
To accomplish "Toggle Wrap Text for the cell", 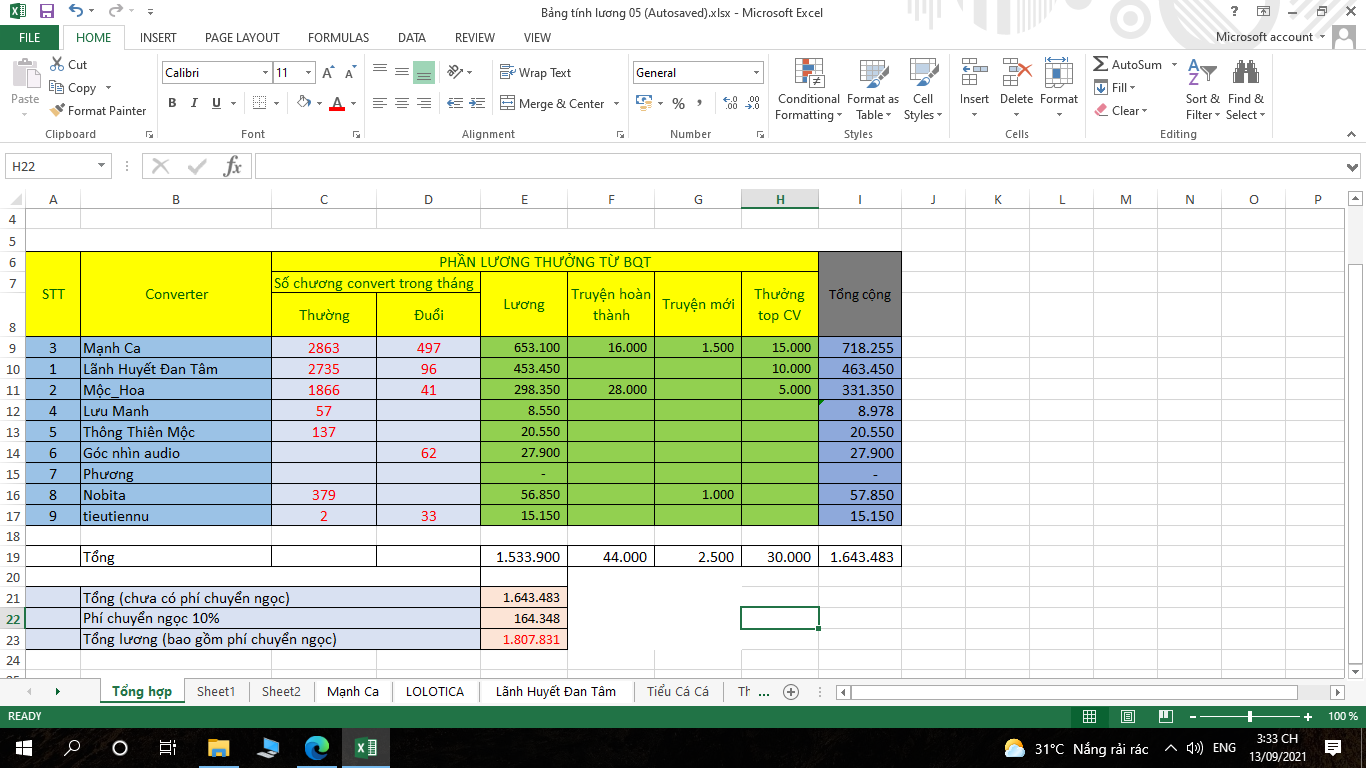I will (535, 73).
